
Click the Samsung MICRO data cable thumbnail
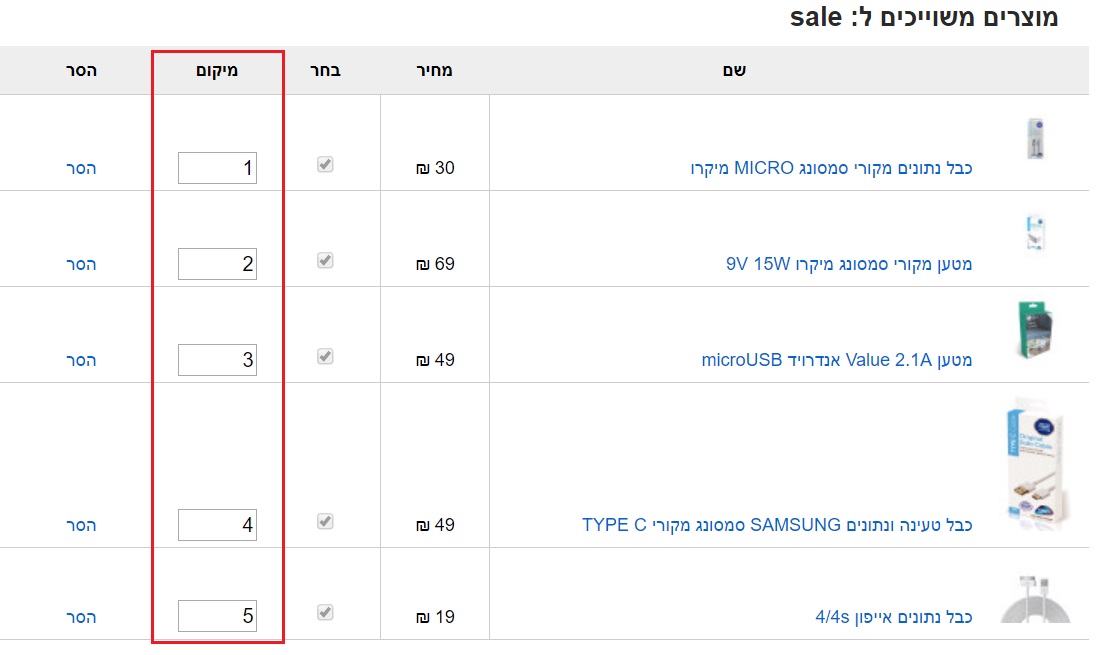[x=1034, y=139]
